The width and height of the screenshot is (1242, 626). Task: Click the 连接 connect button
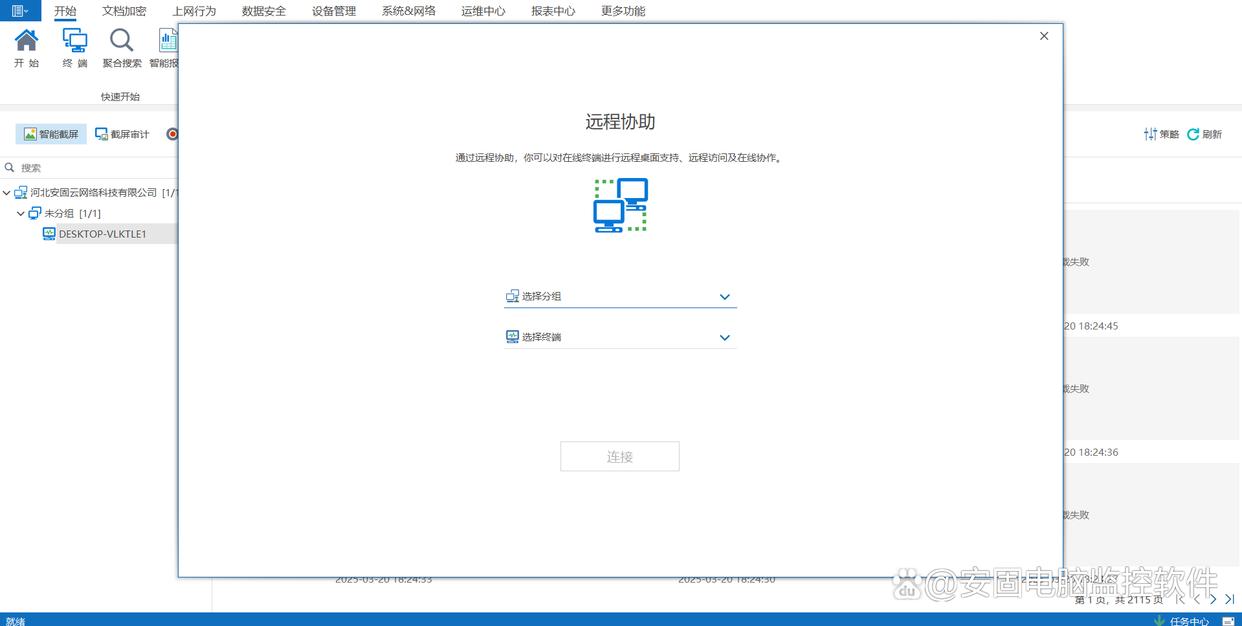coord(620,456)
